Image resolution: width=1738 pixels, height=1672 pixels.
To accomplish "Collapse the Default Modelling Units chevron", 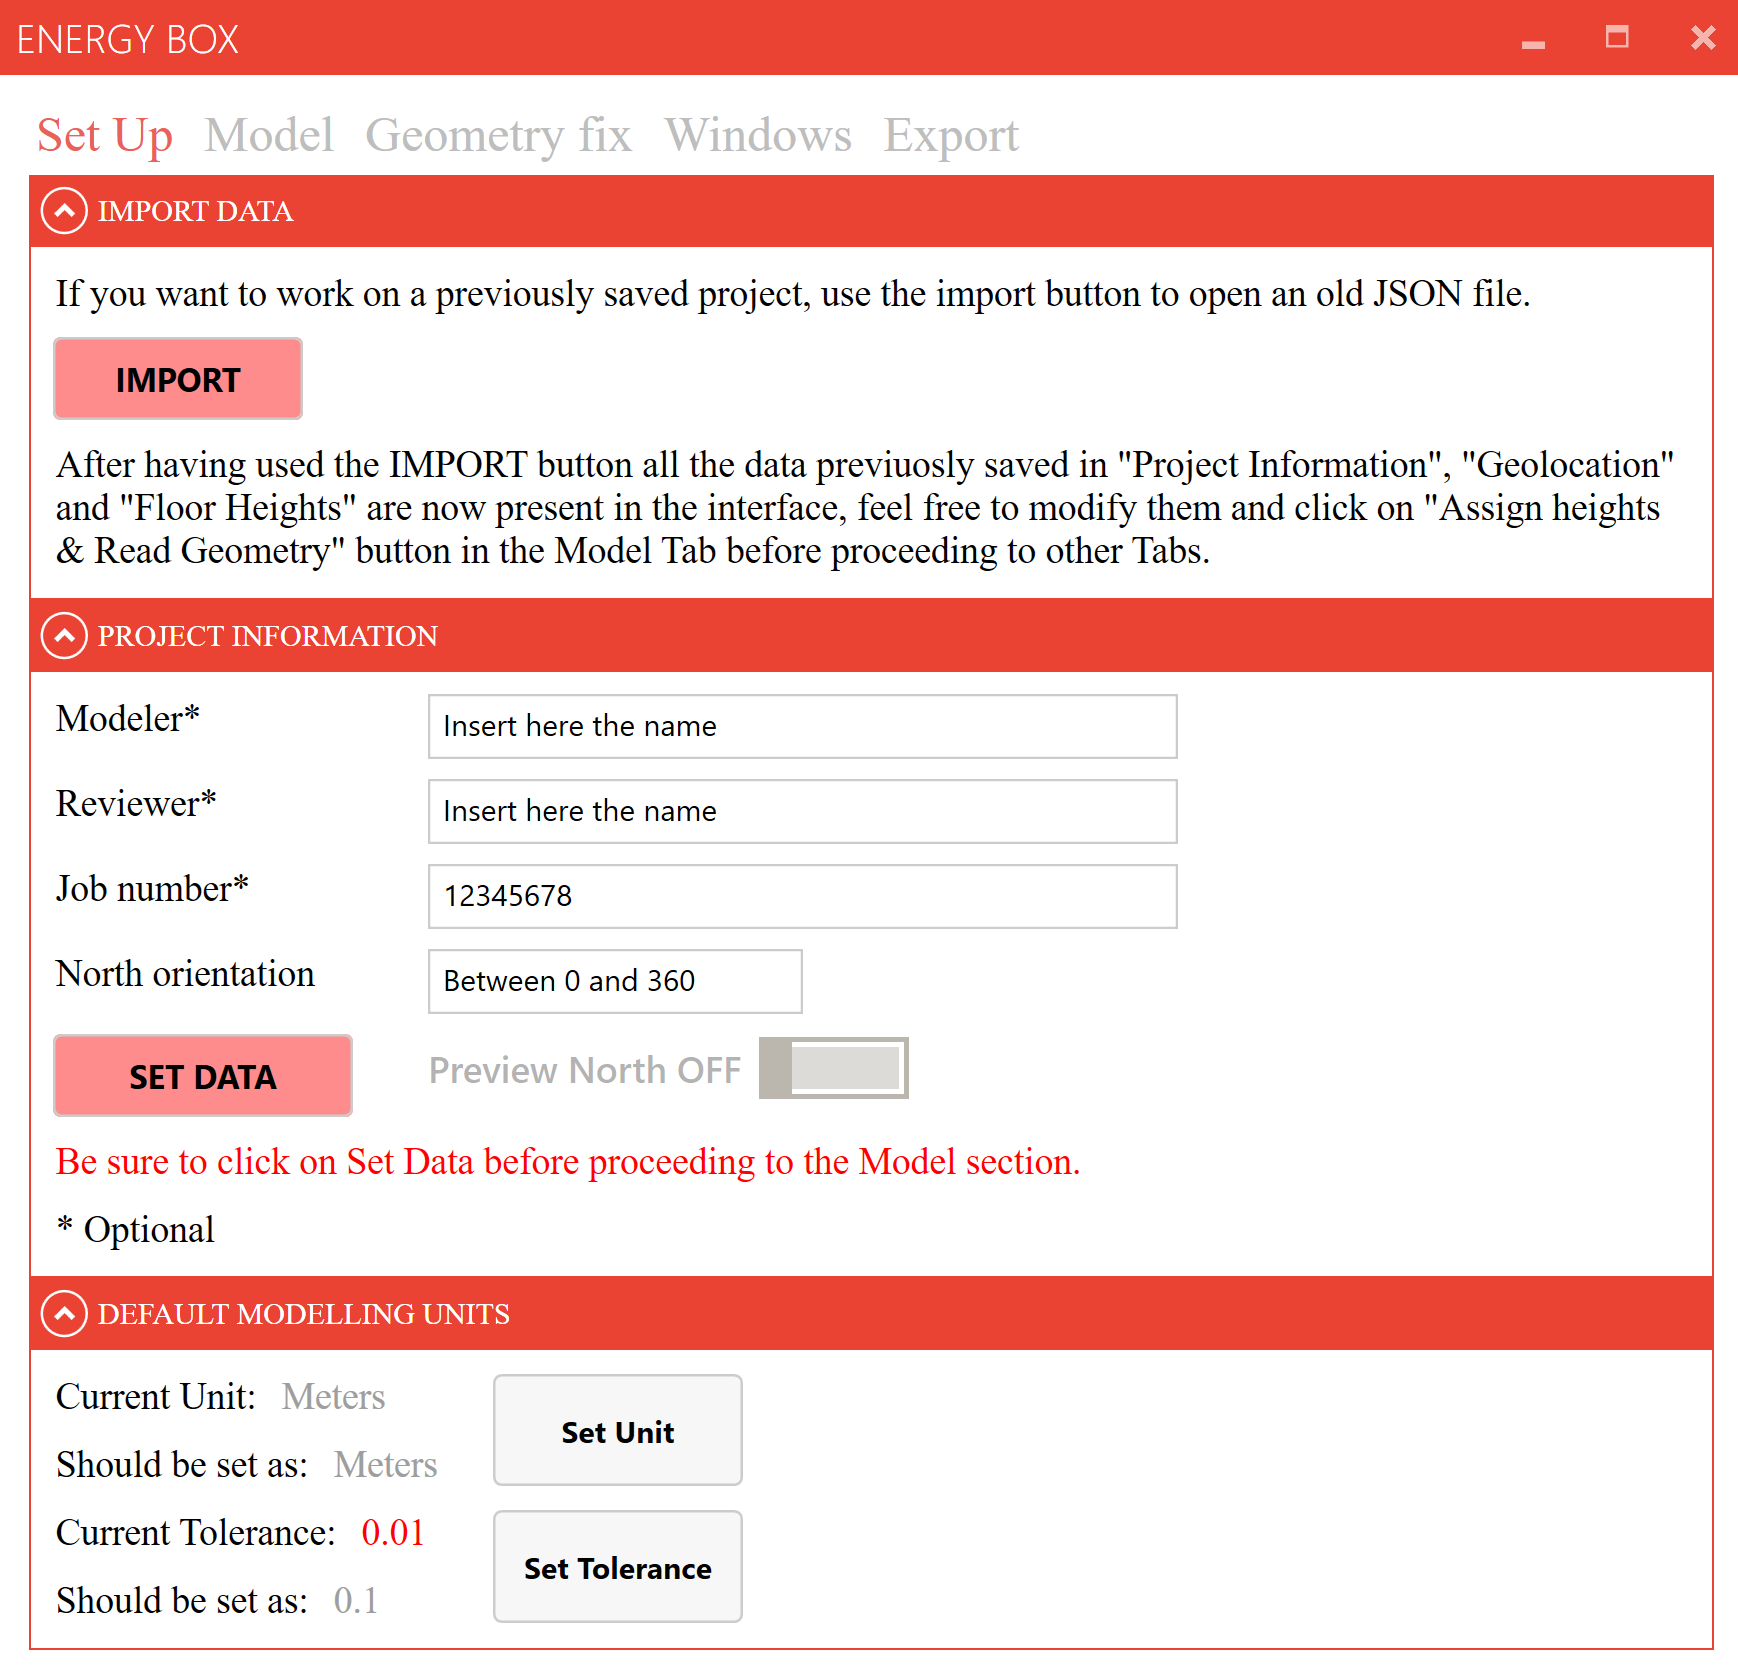I will [64, 1314].
